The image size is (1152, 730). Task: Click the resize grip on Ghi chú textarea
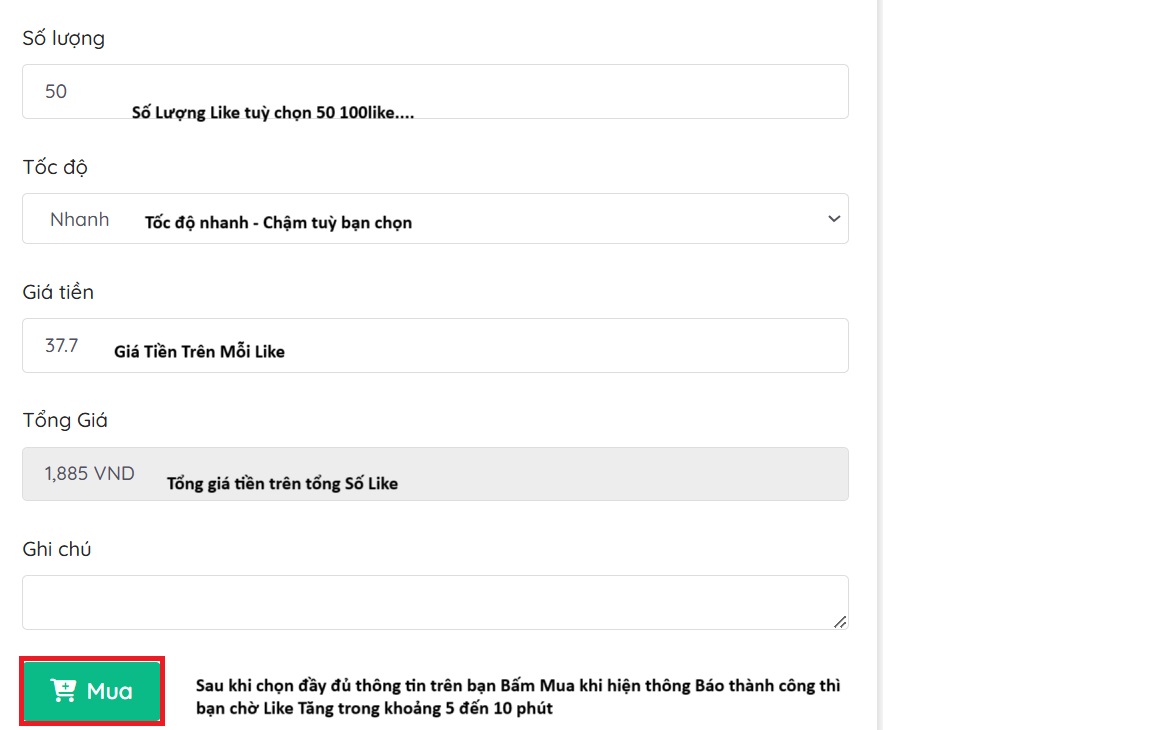tap(840, 622)
